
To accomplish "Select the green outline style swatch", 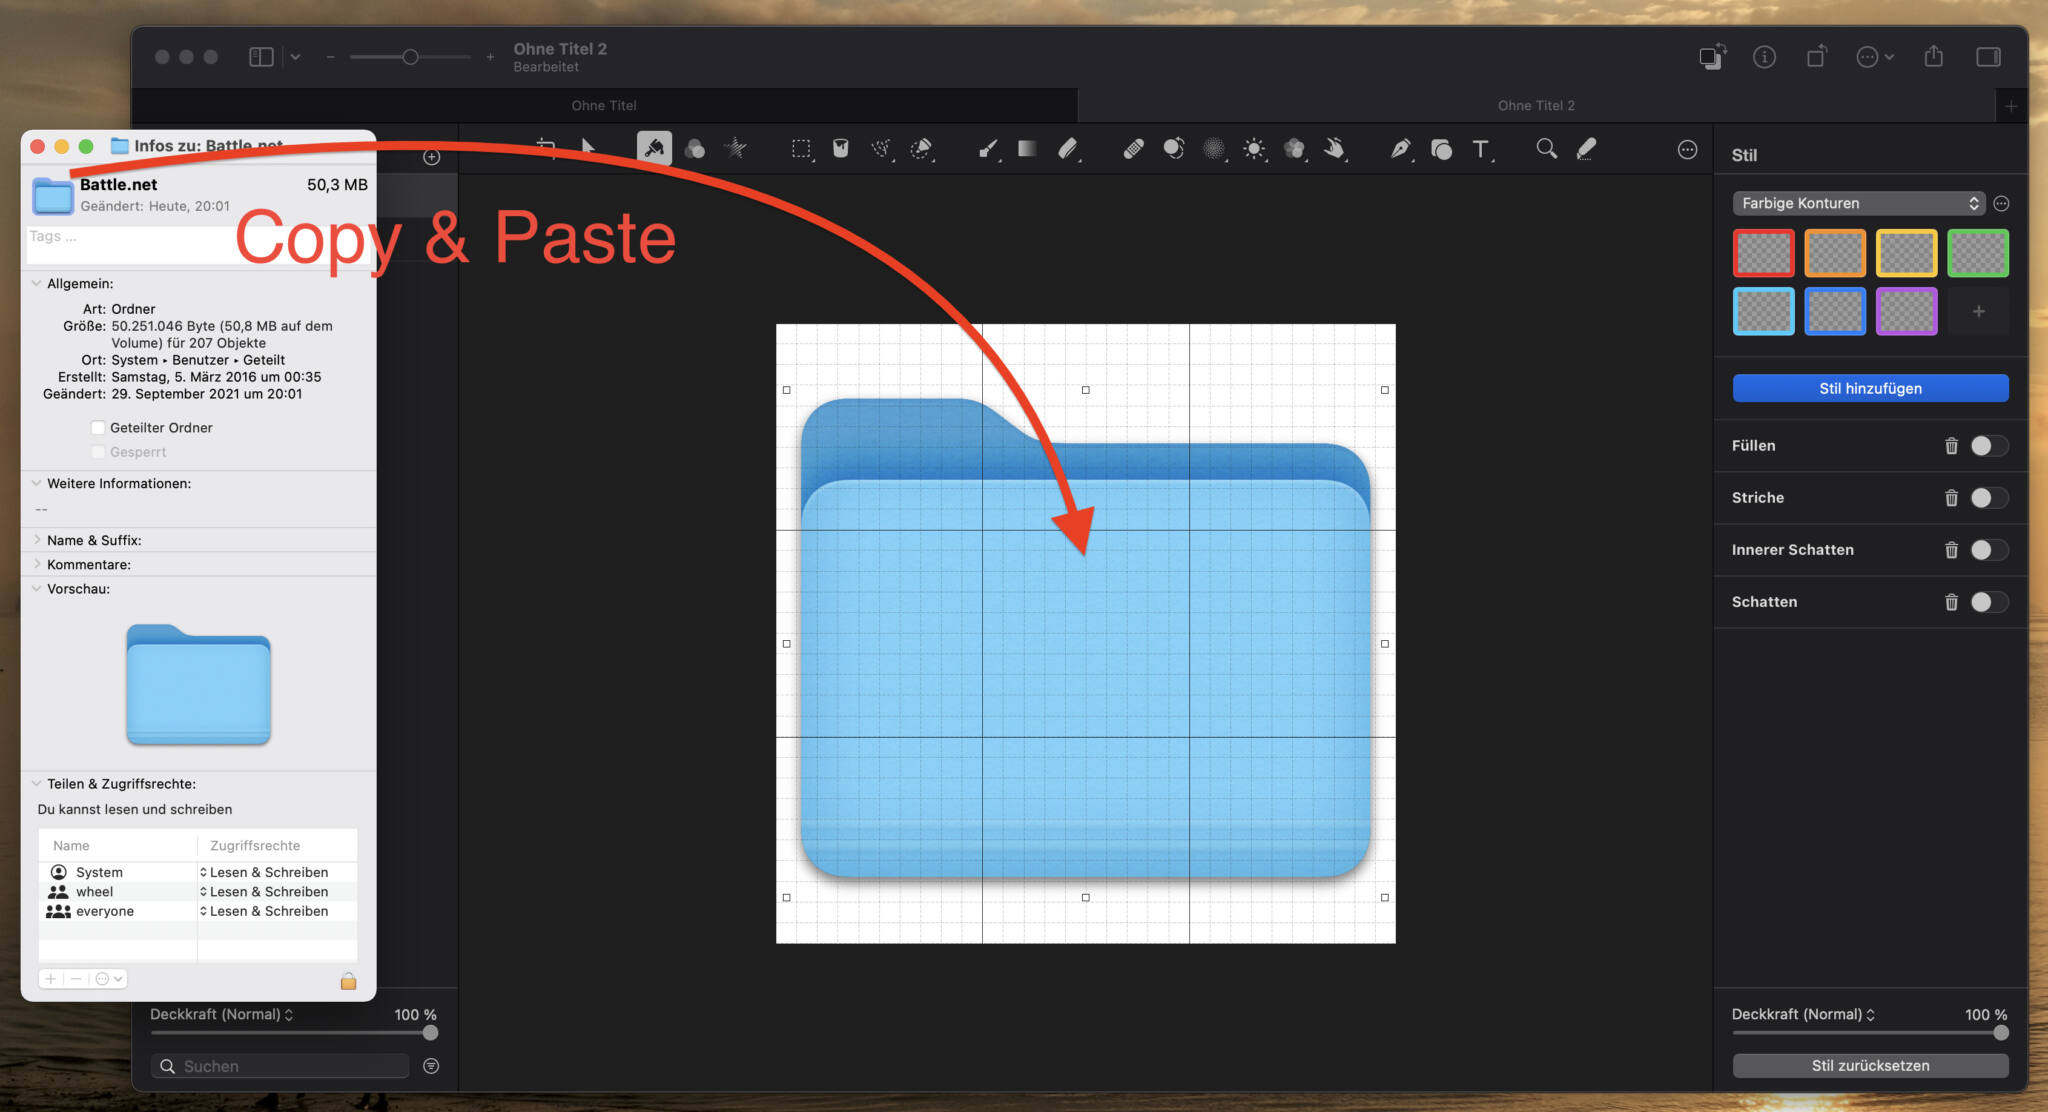I will [1978, 252].
